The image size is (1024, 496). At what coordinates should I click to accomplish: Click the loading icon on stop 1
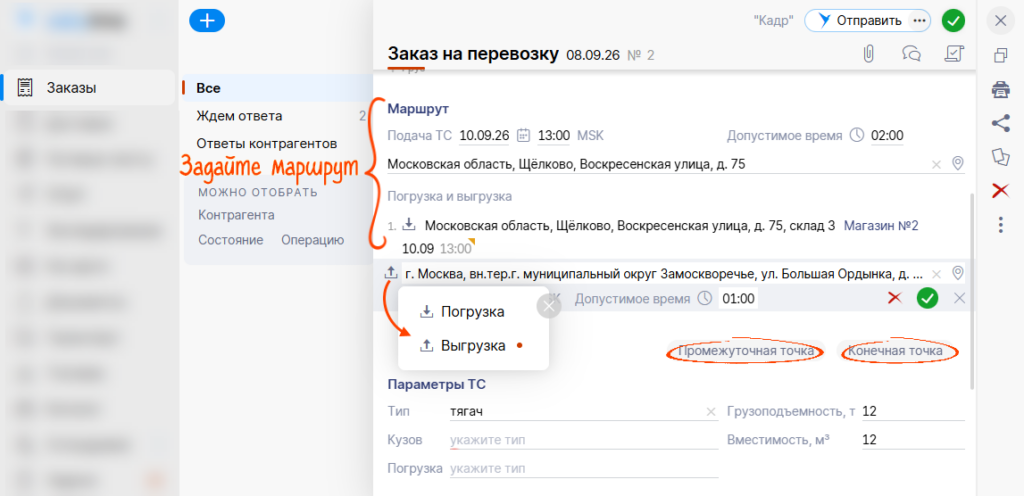pos(409,226)
